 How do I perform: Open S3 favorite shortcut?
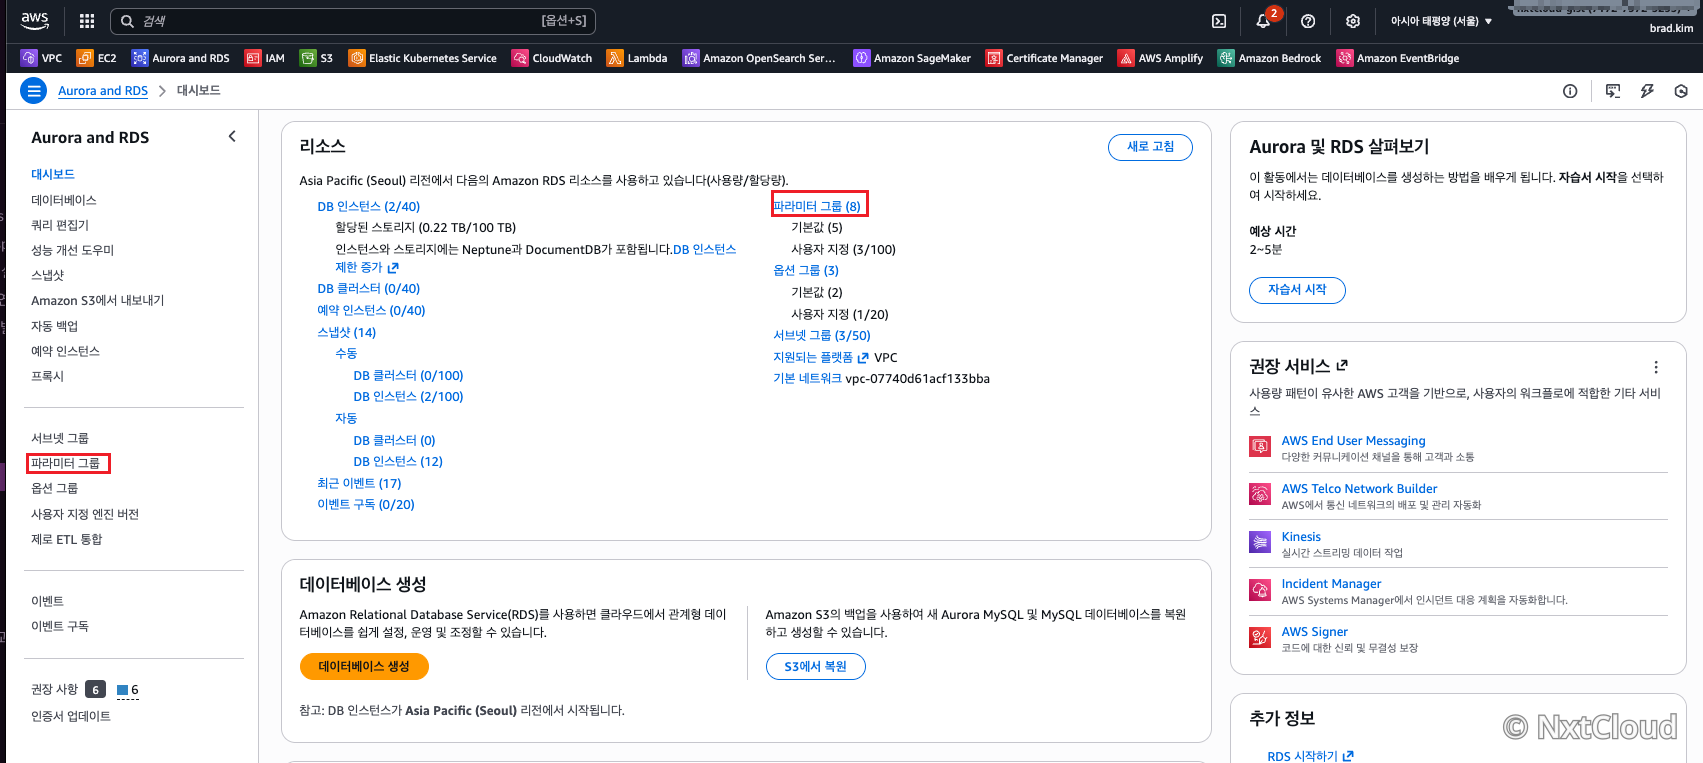point(316,58)
